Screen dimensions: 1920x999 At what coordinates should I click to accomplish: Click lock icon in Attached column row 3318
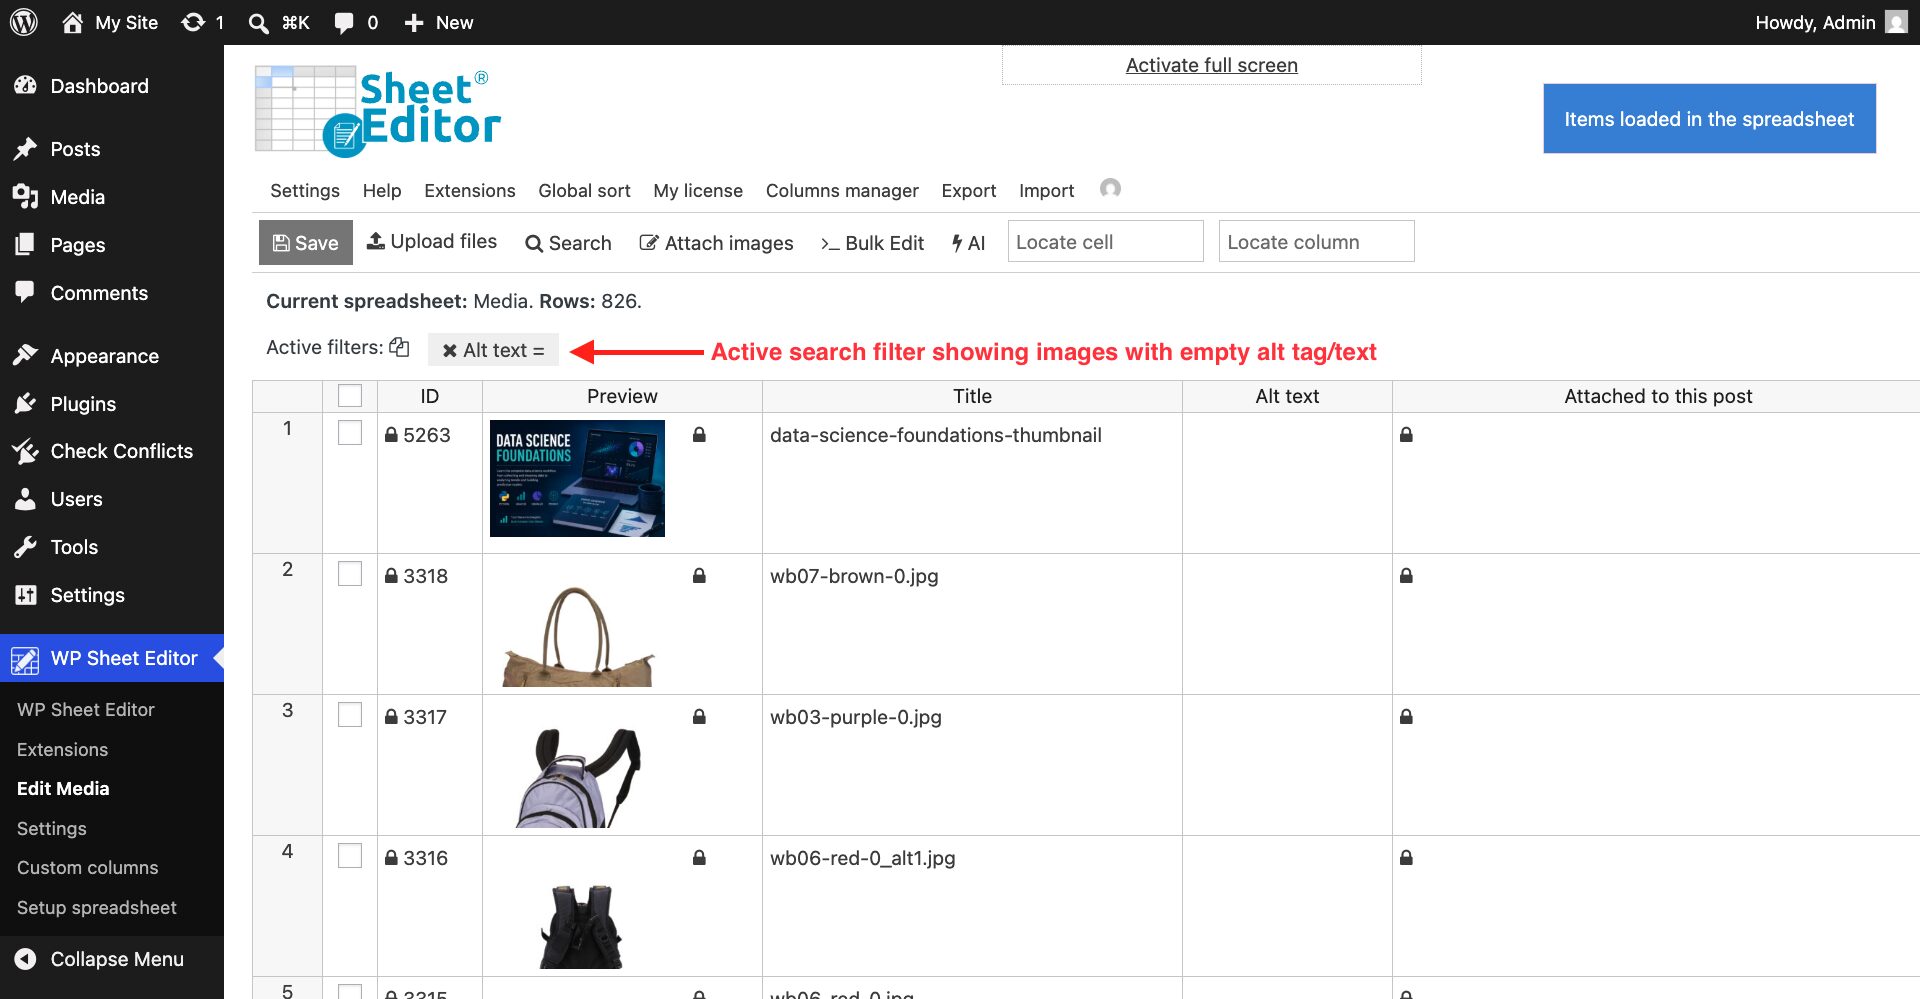pyautogui.click(x=1406, y=576)
